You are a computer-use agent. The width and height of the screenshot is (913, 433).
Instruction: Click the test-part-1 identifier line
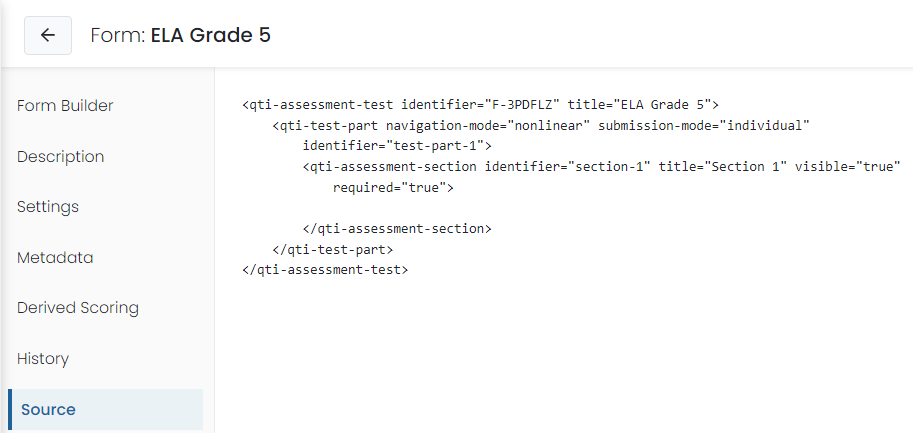pos(398,146)
